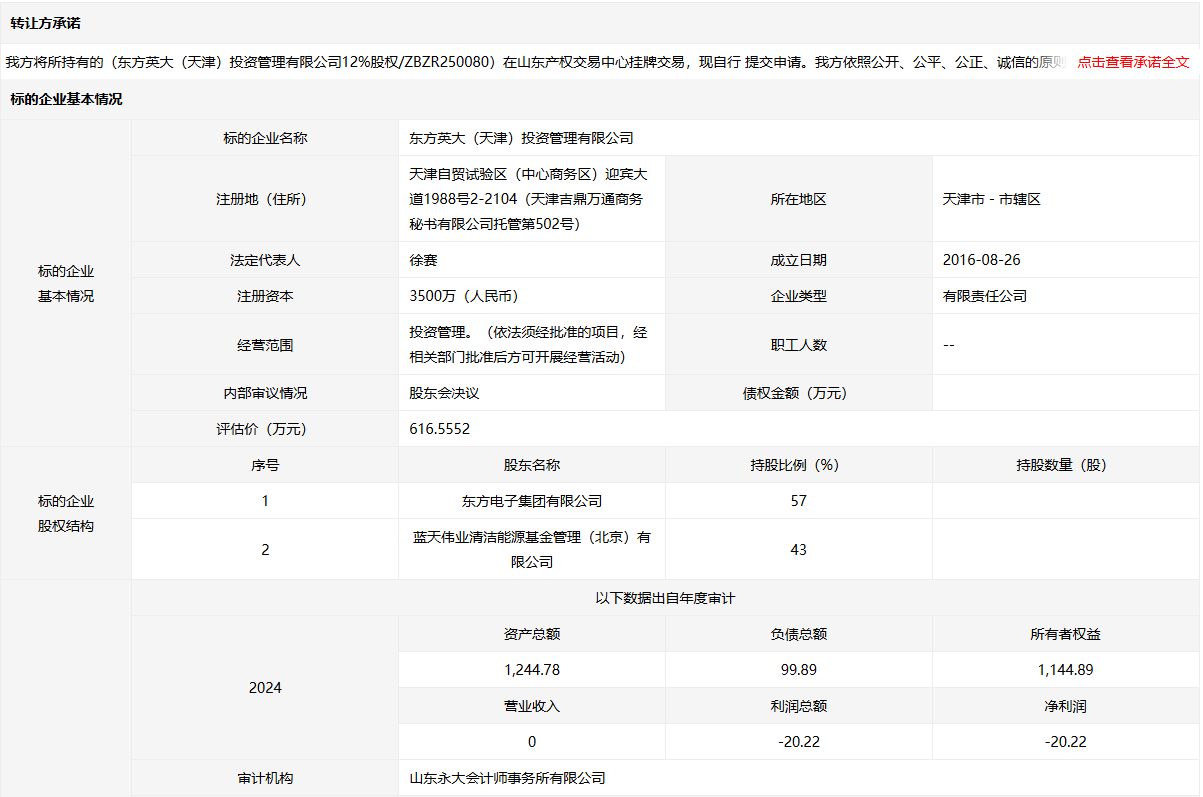The width and height of the screenshot is (1203, 797).
Task: Select total assets figure 1,244.78
Action: coord(531,670)
